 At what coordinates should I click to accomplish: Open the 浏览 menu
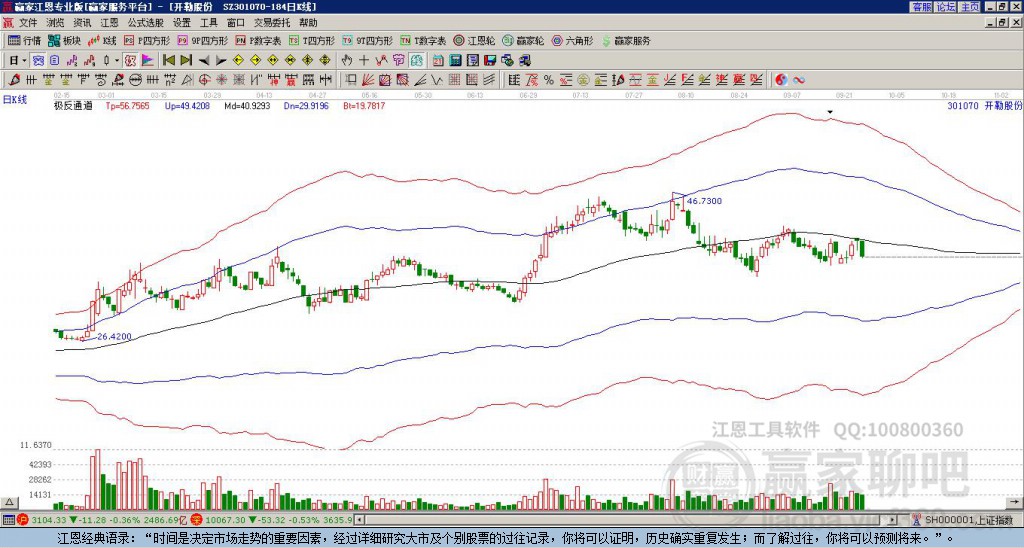pyautogui.click(x=56, y=23)
